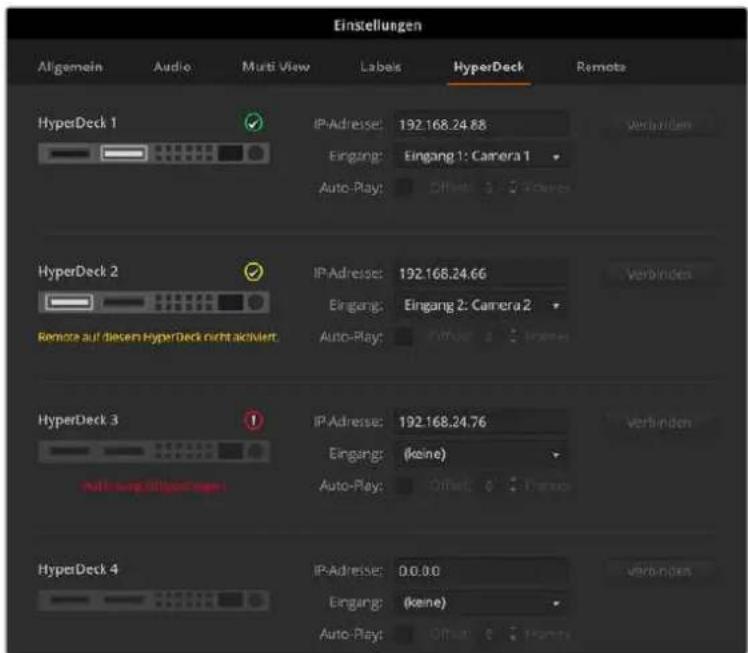Open the Labels tab
The width and height of the screenshot is (748, 653).
point(380,67)
